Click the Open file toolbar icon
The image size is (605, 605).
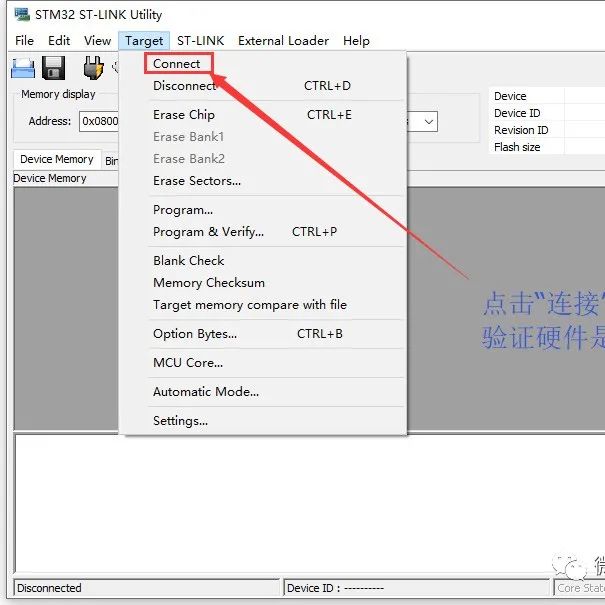point(23,68)
